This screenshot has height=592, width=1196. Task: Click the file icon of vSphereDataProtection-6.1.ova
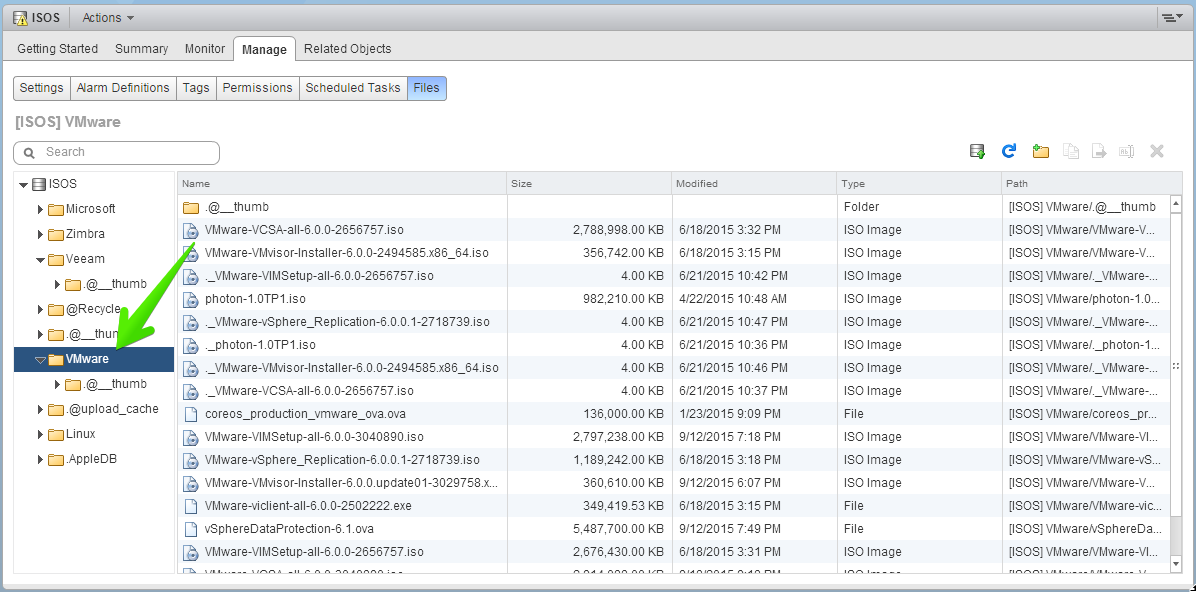[191, 529]
